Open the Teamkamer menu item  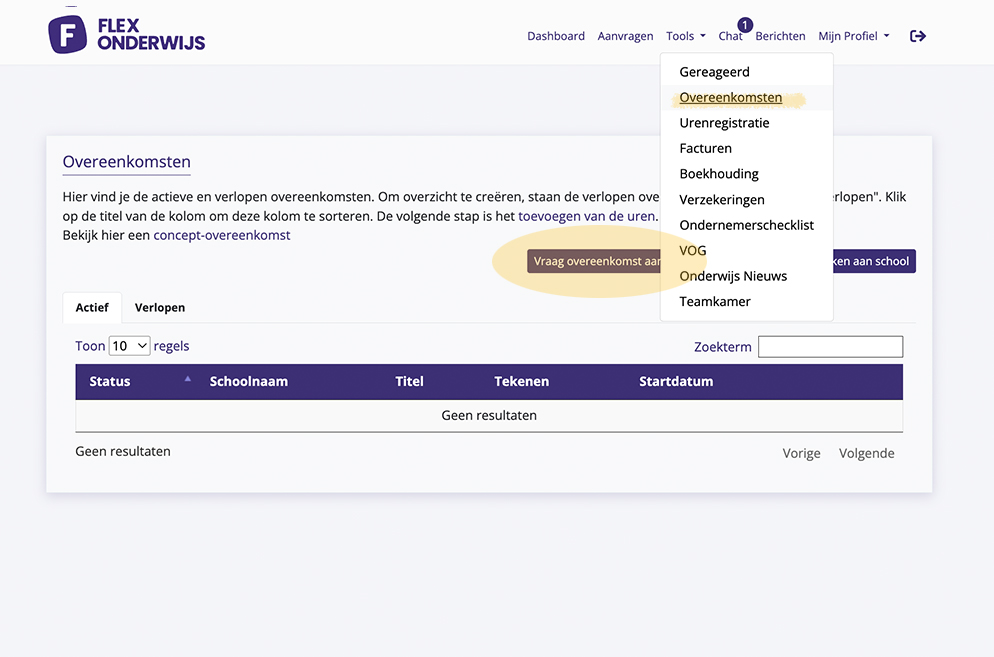pyautogui.click(x=714, y=301)
